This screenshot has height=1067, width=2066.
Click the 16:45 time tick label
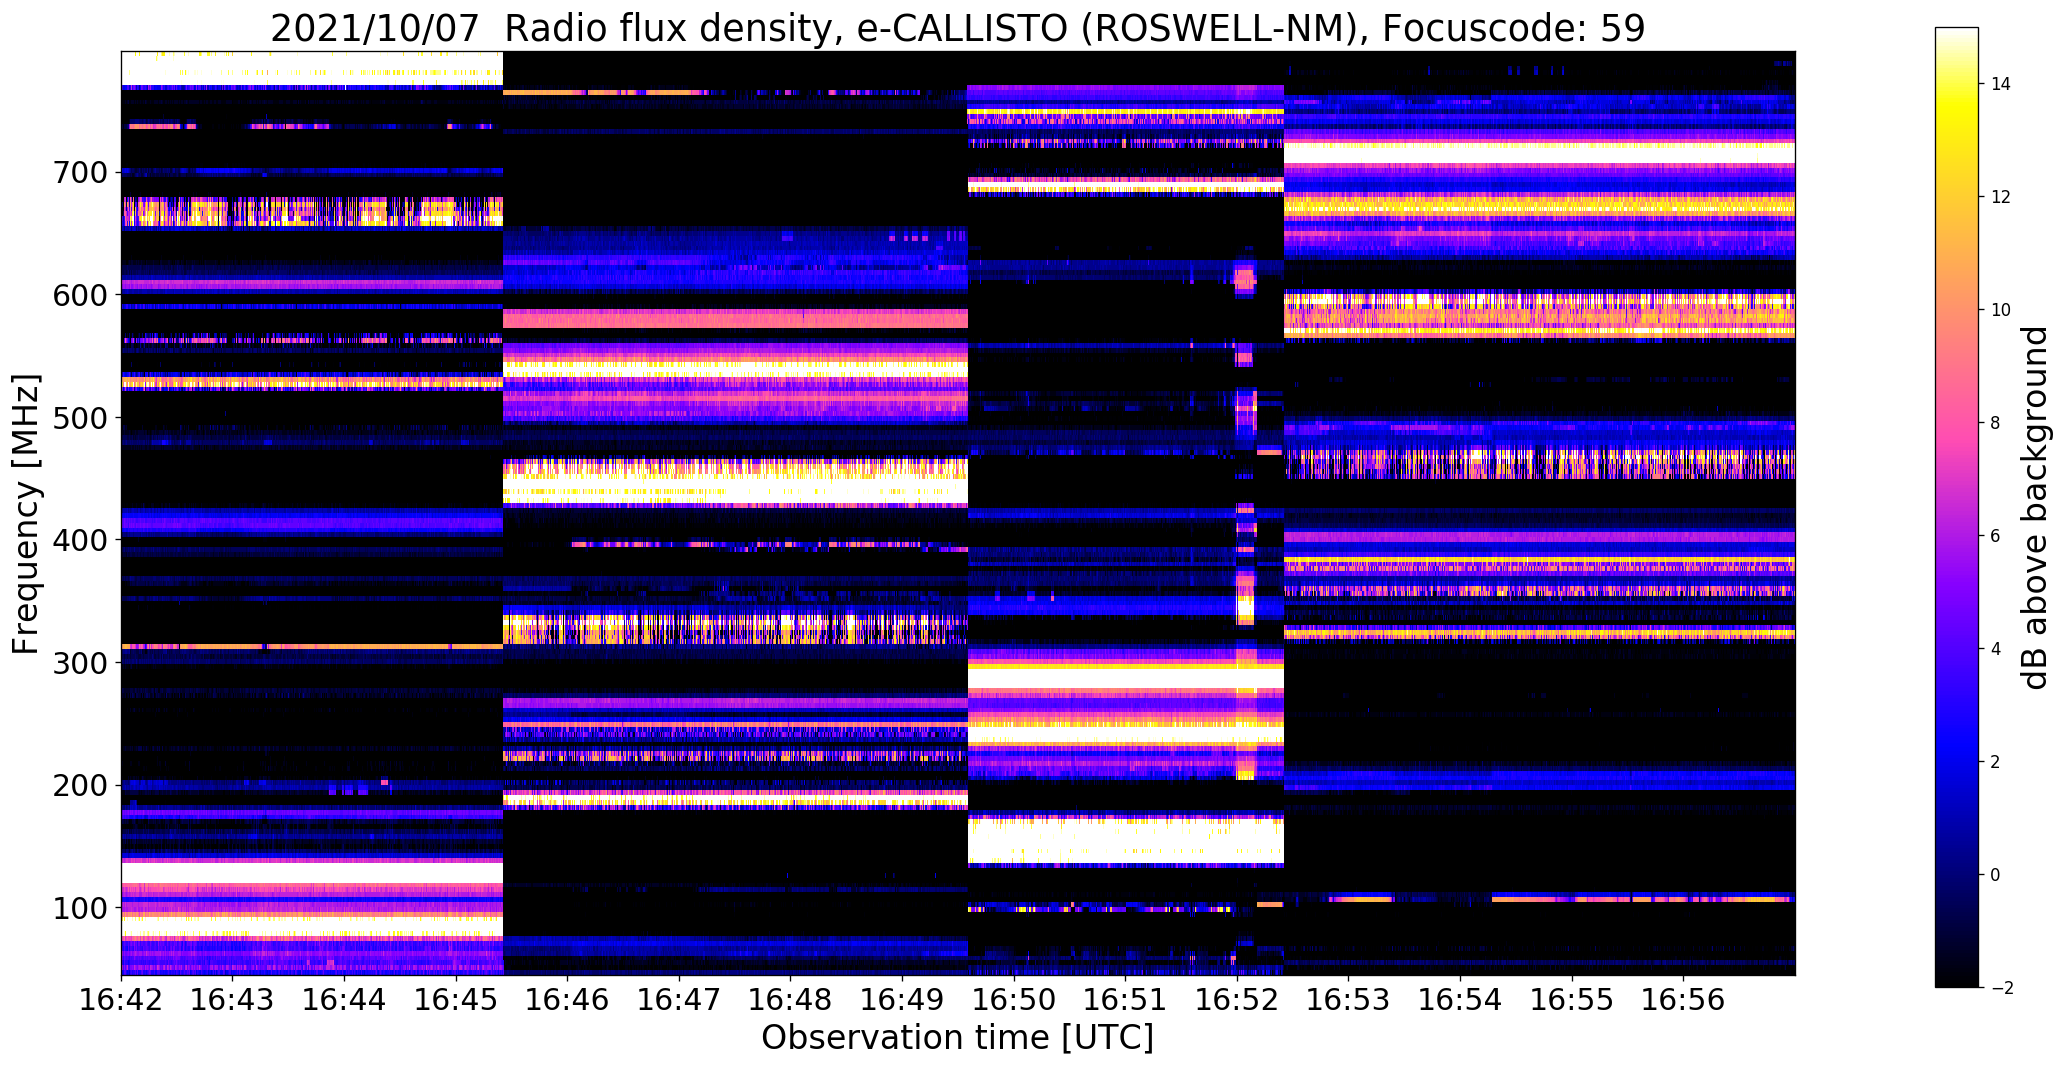tap(456, 999)
